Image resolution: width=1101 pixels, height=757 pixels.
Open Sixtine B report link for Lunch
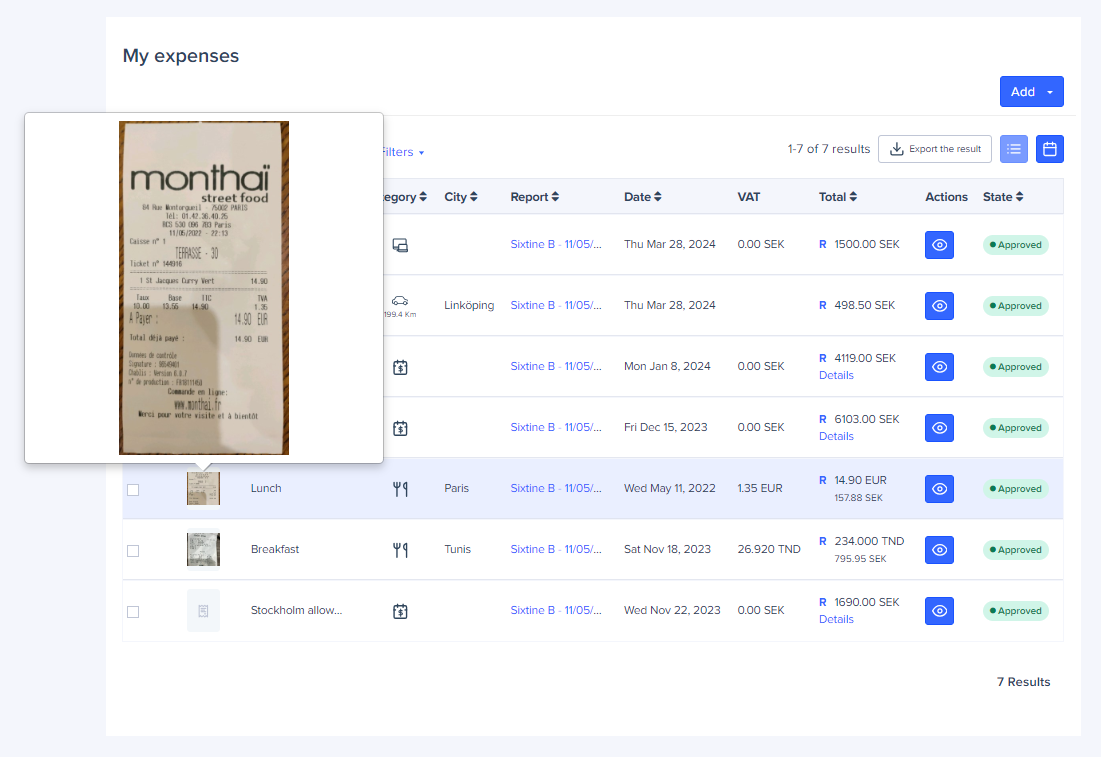coord(556,489)
